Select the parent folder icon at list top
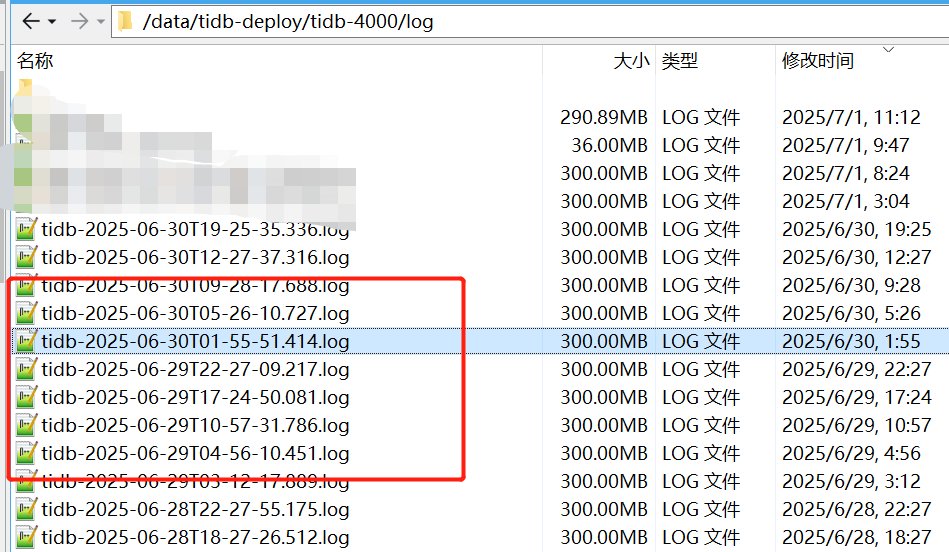The width and height of the screenshot is (949, 552). pyautogui.click(x=25, y=88)
